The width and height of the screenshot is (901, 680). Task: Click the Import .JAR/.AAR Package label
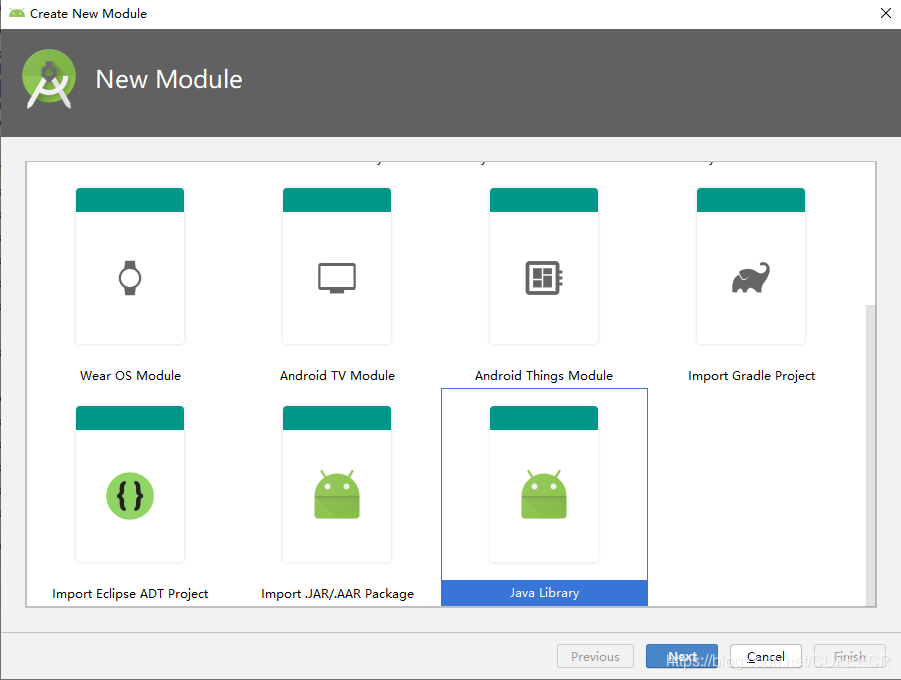point(337,593)
